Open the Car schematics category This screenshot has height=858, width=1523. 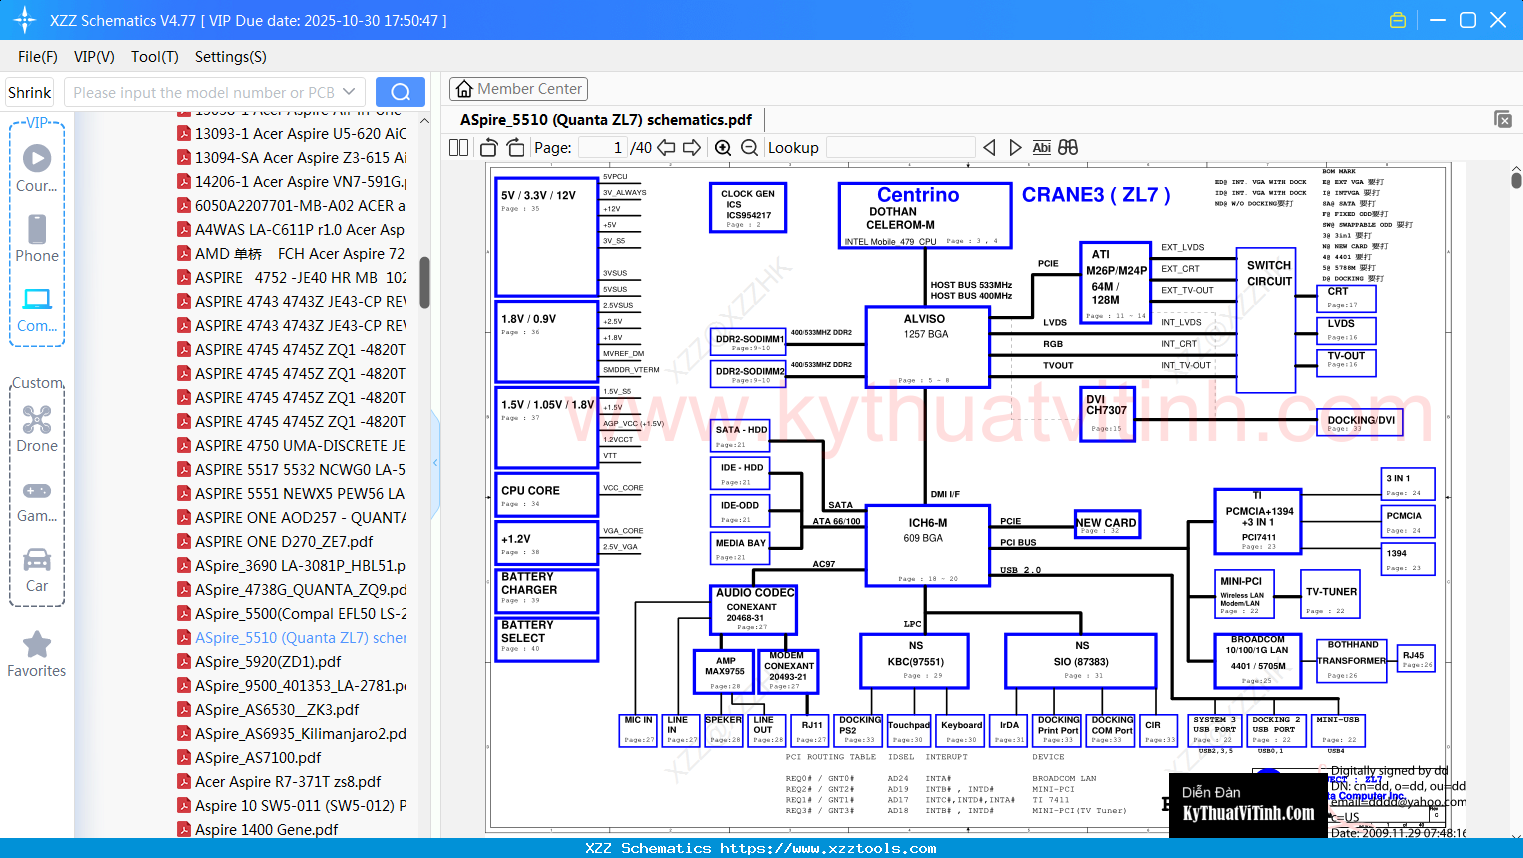tap(37, 570)
